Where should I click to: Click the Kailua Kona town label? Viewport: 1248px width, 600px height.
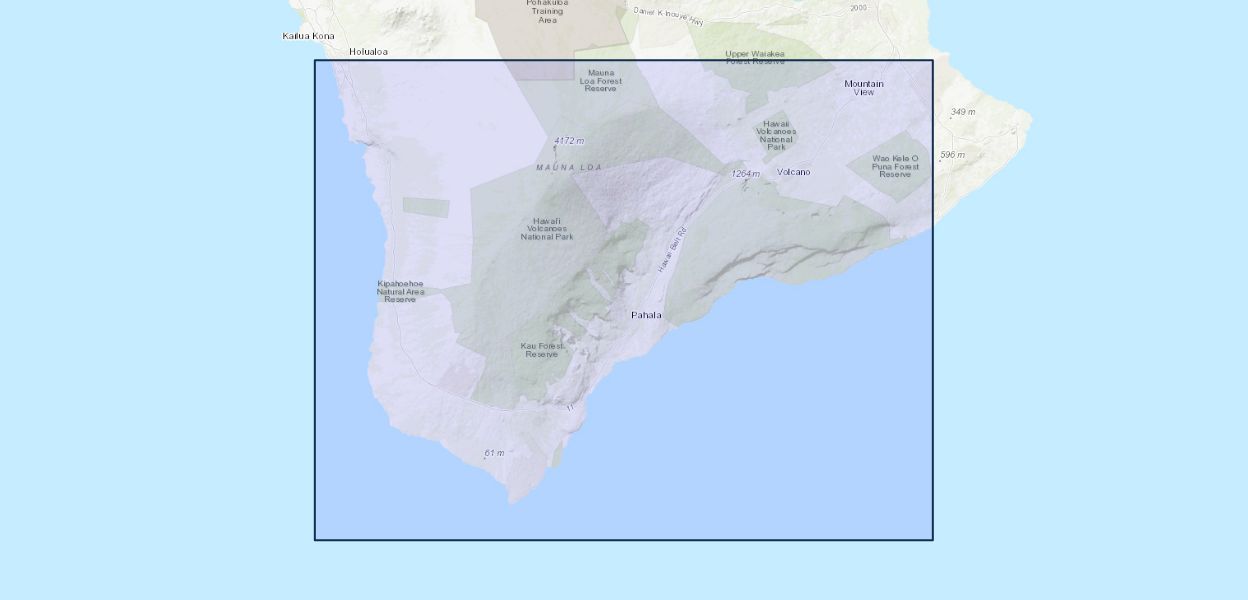tap(308, 36)
